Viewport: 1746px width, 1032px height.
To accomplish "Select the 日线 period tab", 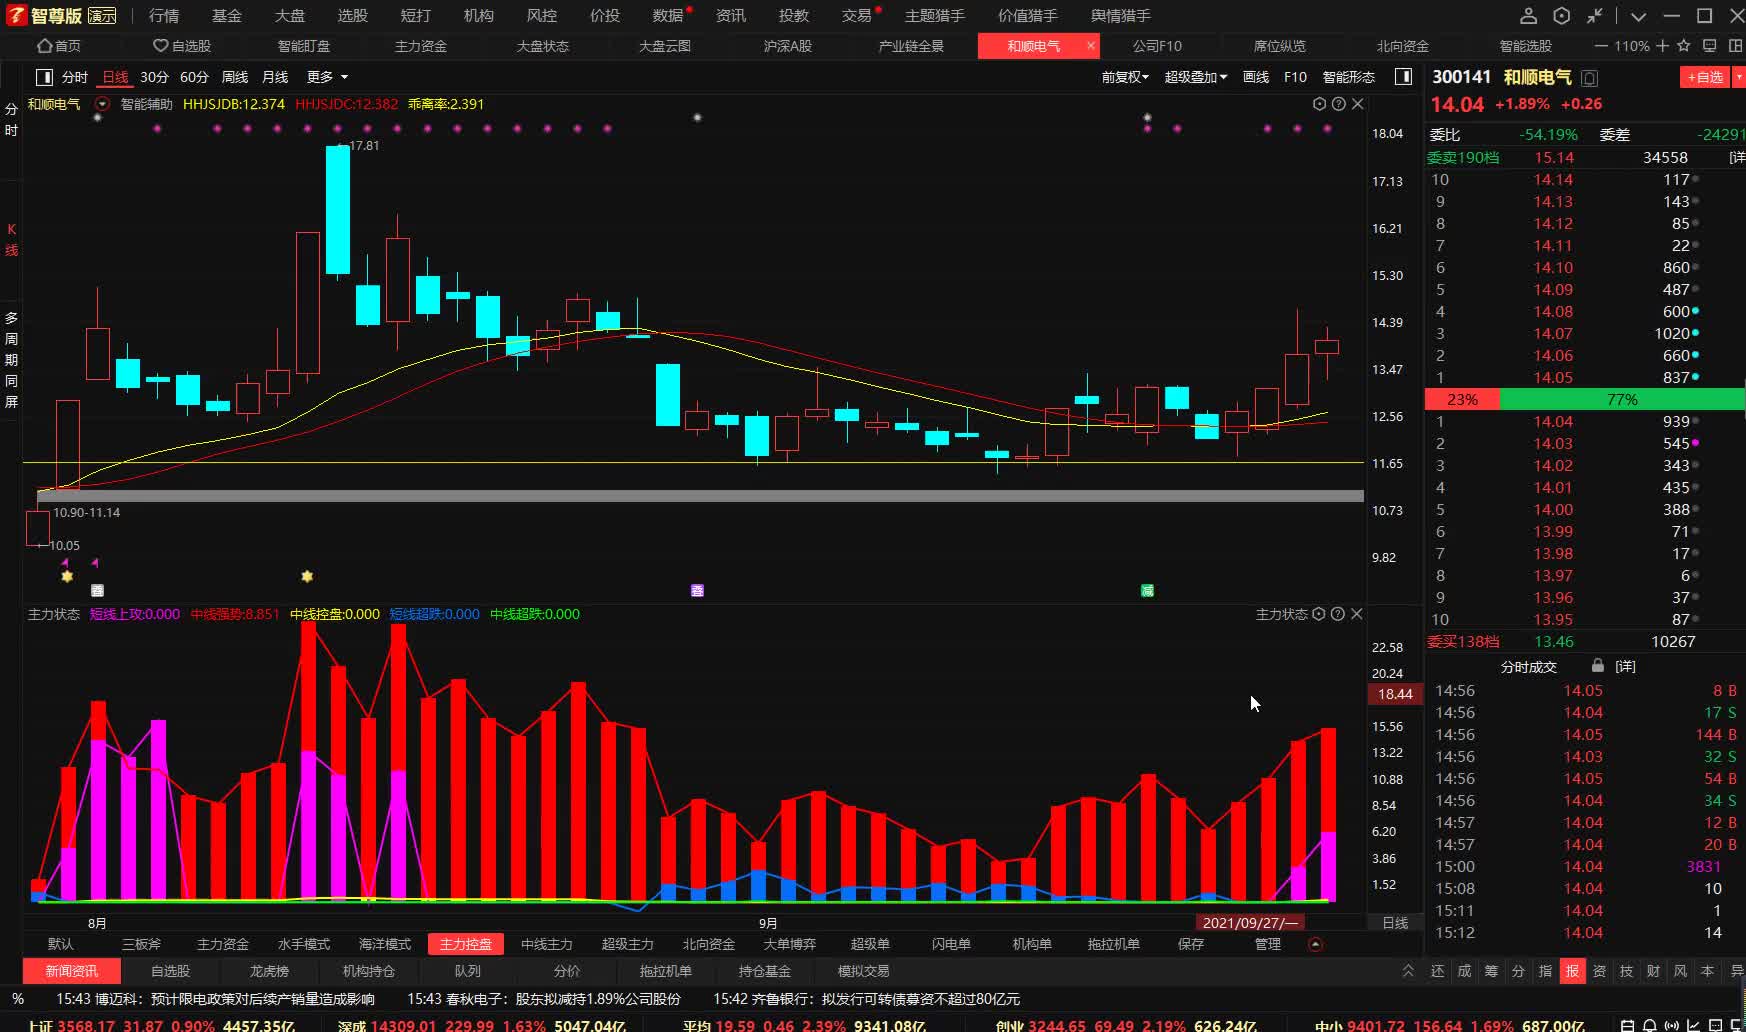I will coord(115,77).
